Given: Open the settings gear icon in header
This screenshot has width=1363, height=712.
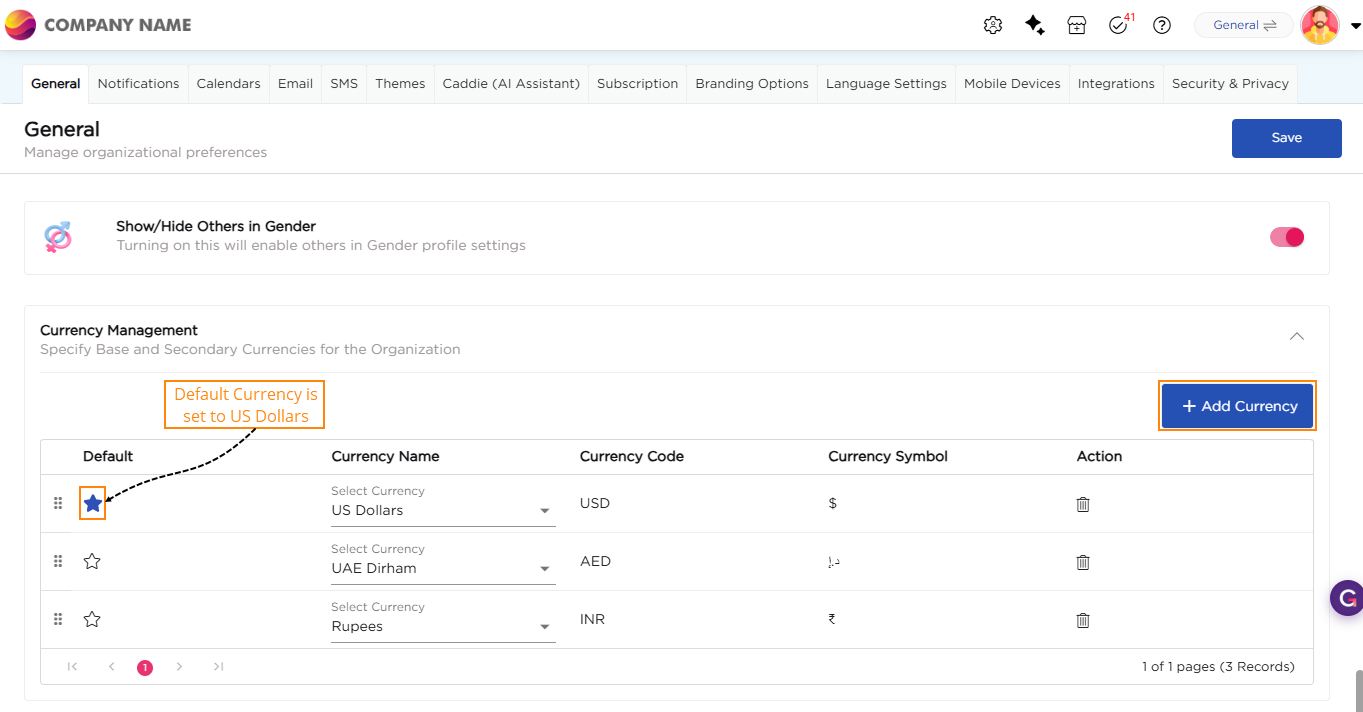Looking at the screenshot, I should 993,26.
